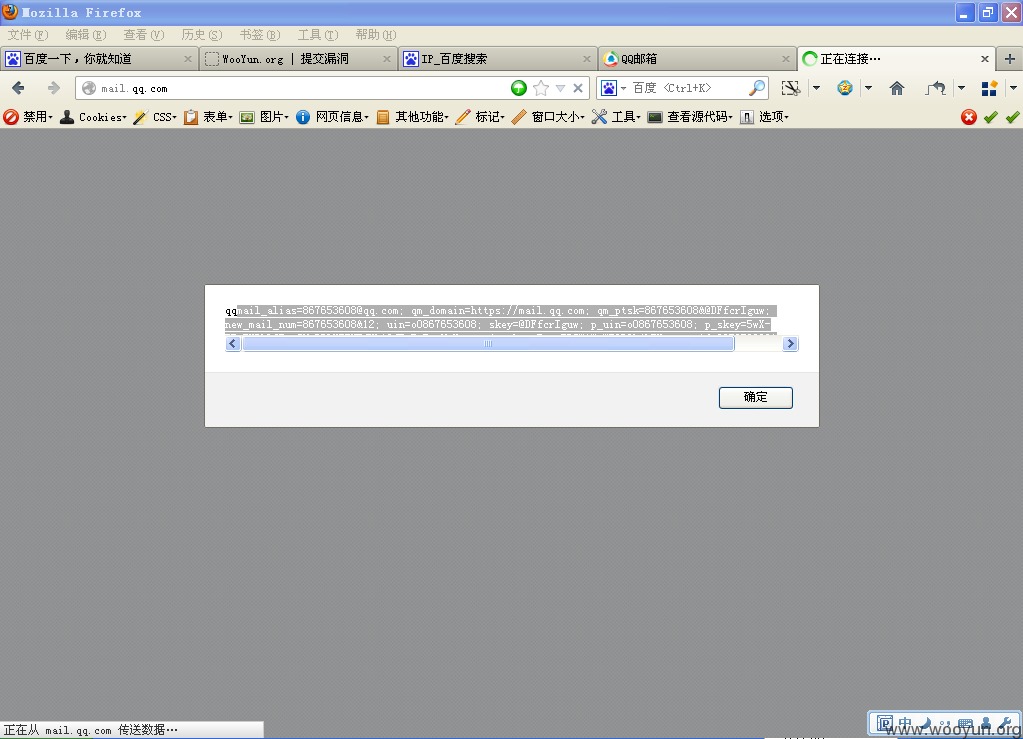
Task: Bookmark this page with the star icon
Action: click(x=541, y=88)
